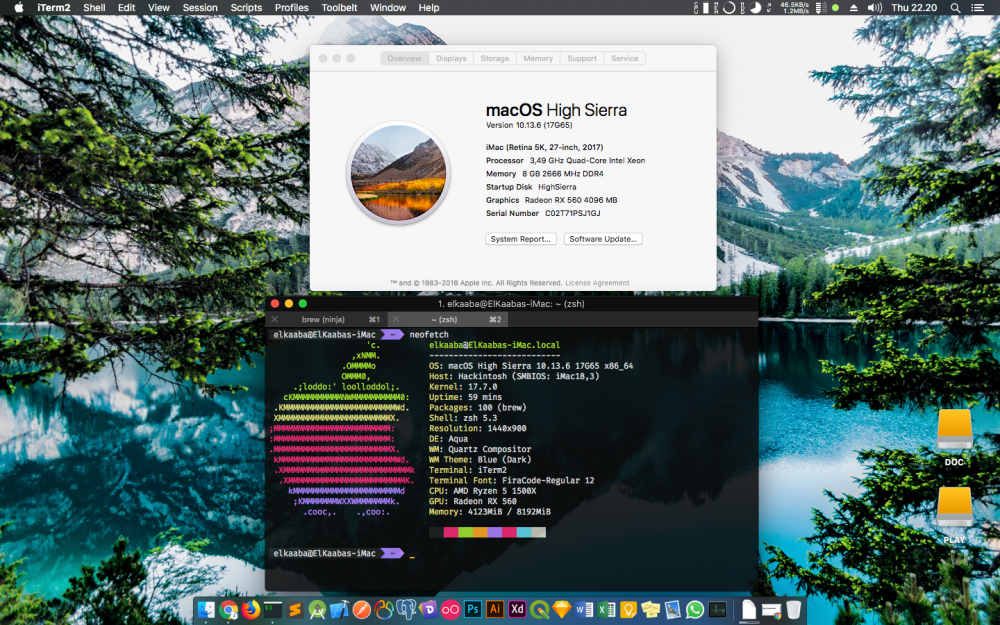Switch to the Support tab
Screen dimensions: 1000x625
tap(582, 58)
